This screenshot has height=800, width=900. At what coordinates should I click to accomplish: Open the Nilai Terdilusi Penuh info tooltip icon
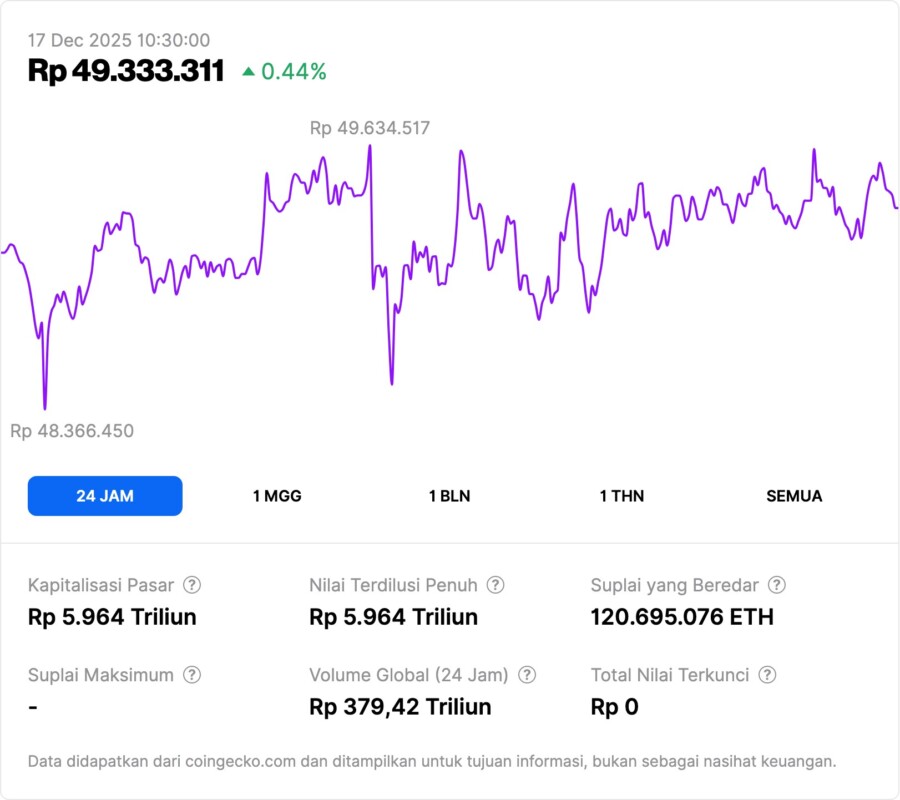pyautogui.click(x=495, y=585)
